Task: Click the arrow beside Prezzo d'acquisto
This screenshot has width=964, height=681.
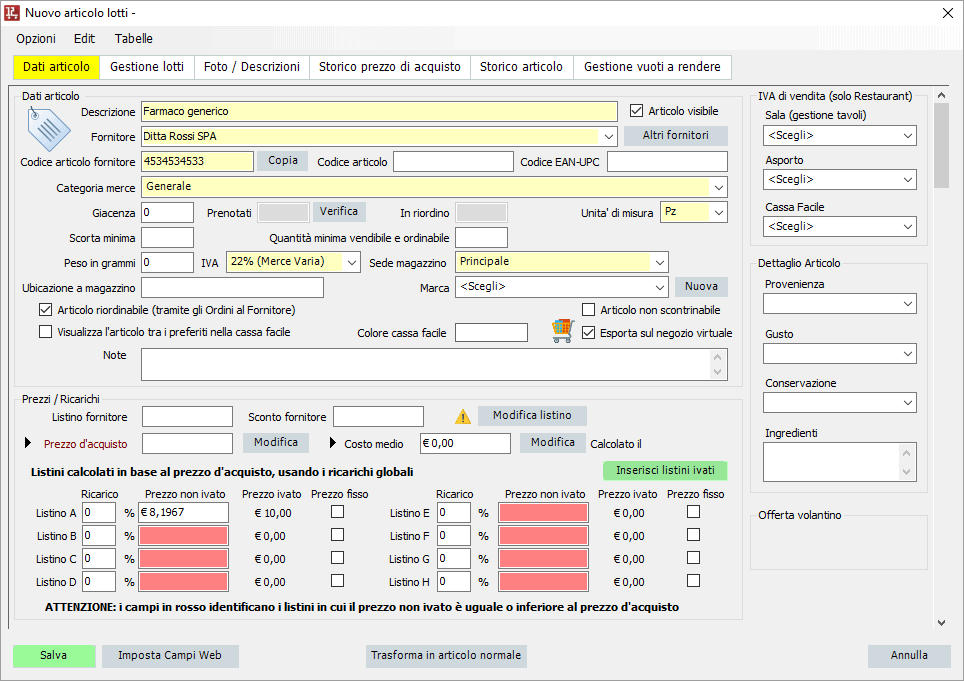Action: [28, 443]
